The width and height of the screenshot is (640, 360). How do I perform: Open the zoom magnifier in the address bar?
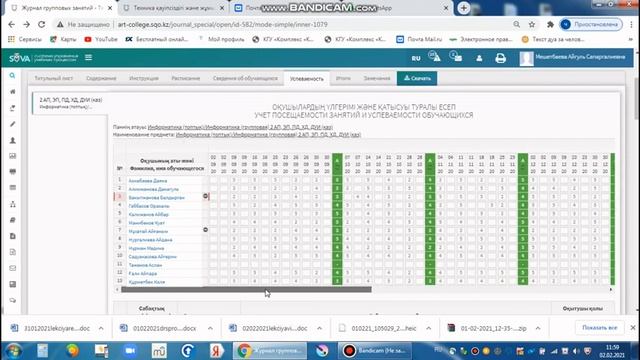pos(517,24)
